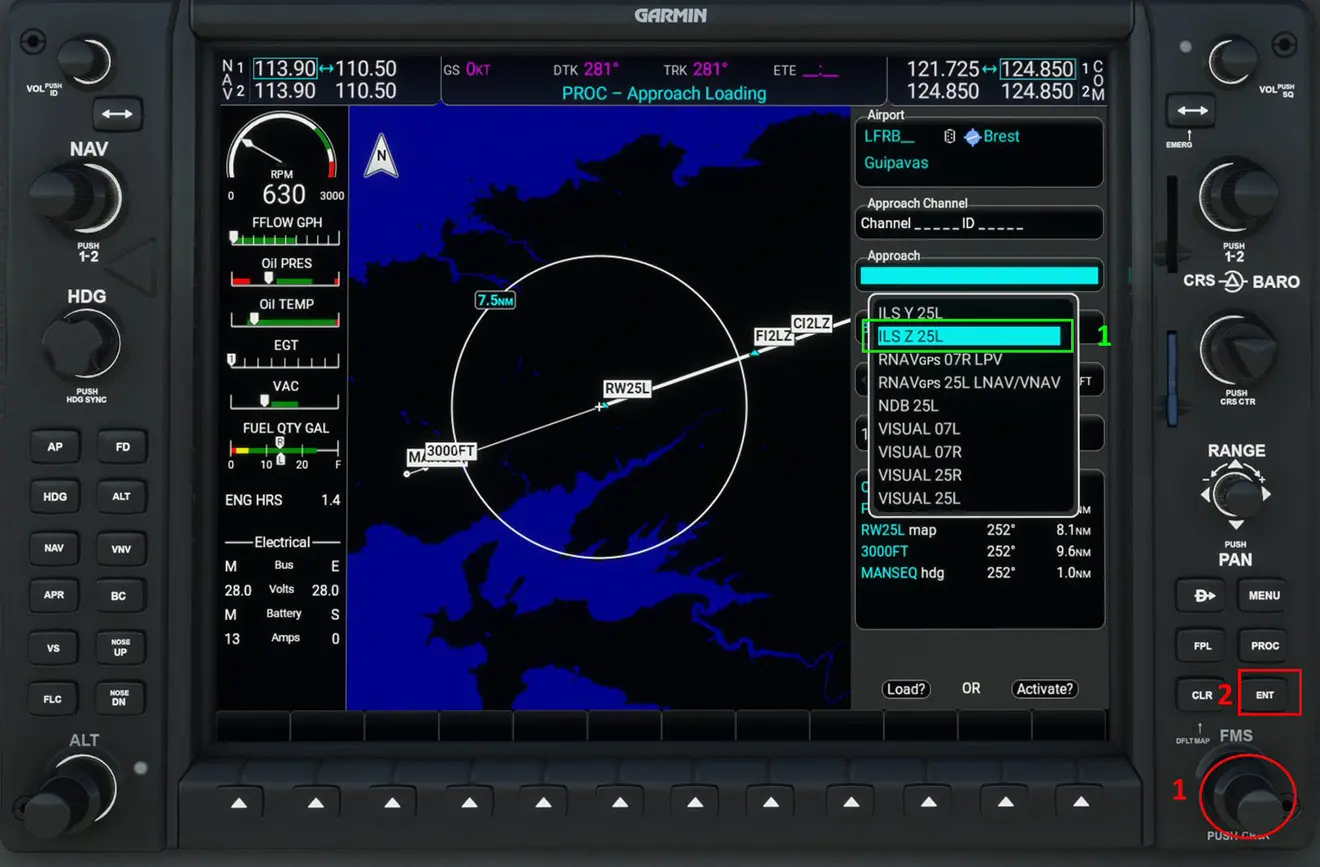Click the Load? button
1320x867 pixels.
[906, 689]
